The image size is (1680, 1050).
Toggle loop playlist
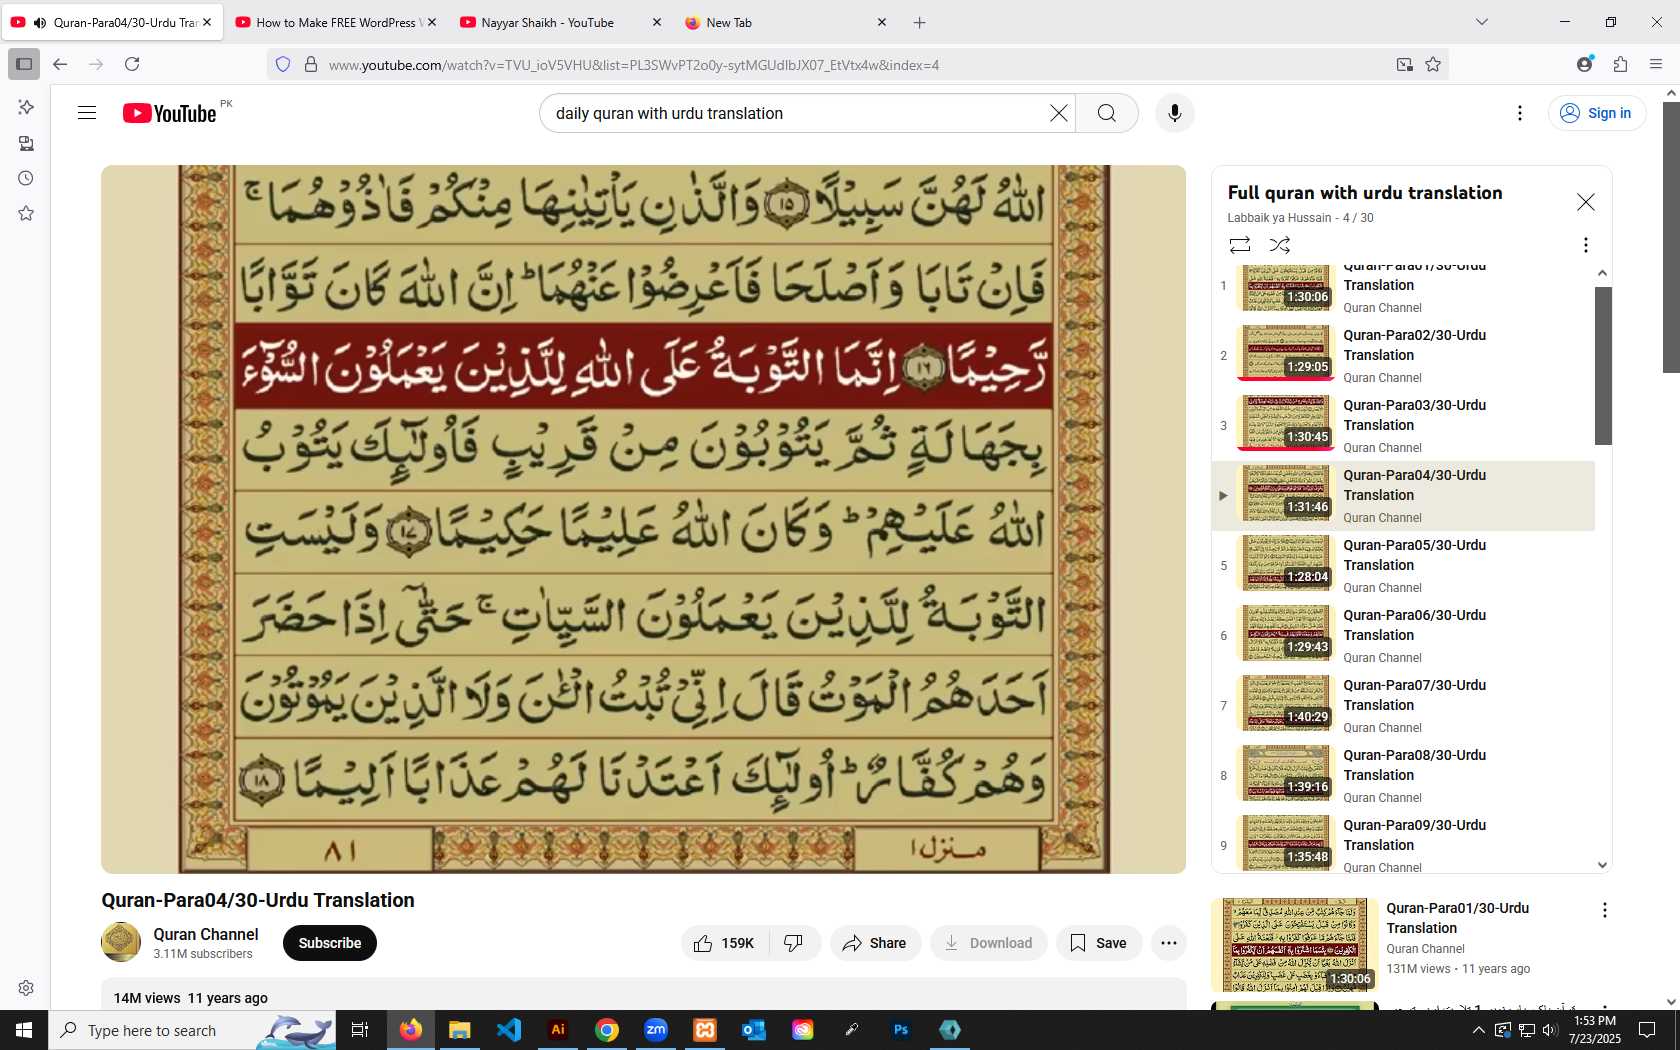coord(1239,245)
